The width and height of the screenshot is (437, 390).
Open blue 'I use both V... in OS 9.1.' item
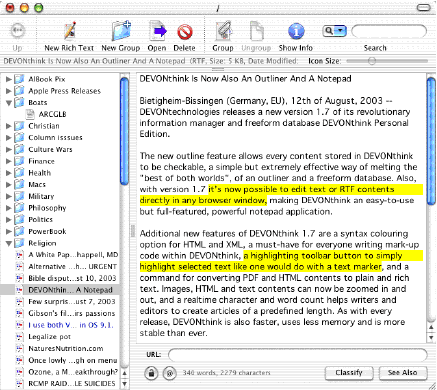71,325
